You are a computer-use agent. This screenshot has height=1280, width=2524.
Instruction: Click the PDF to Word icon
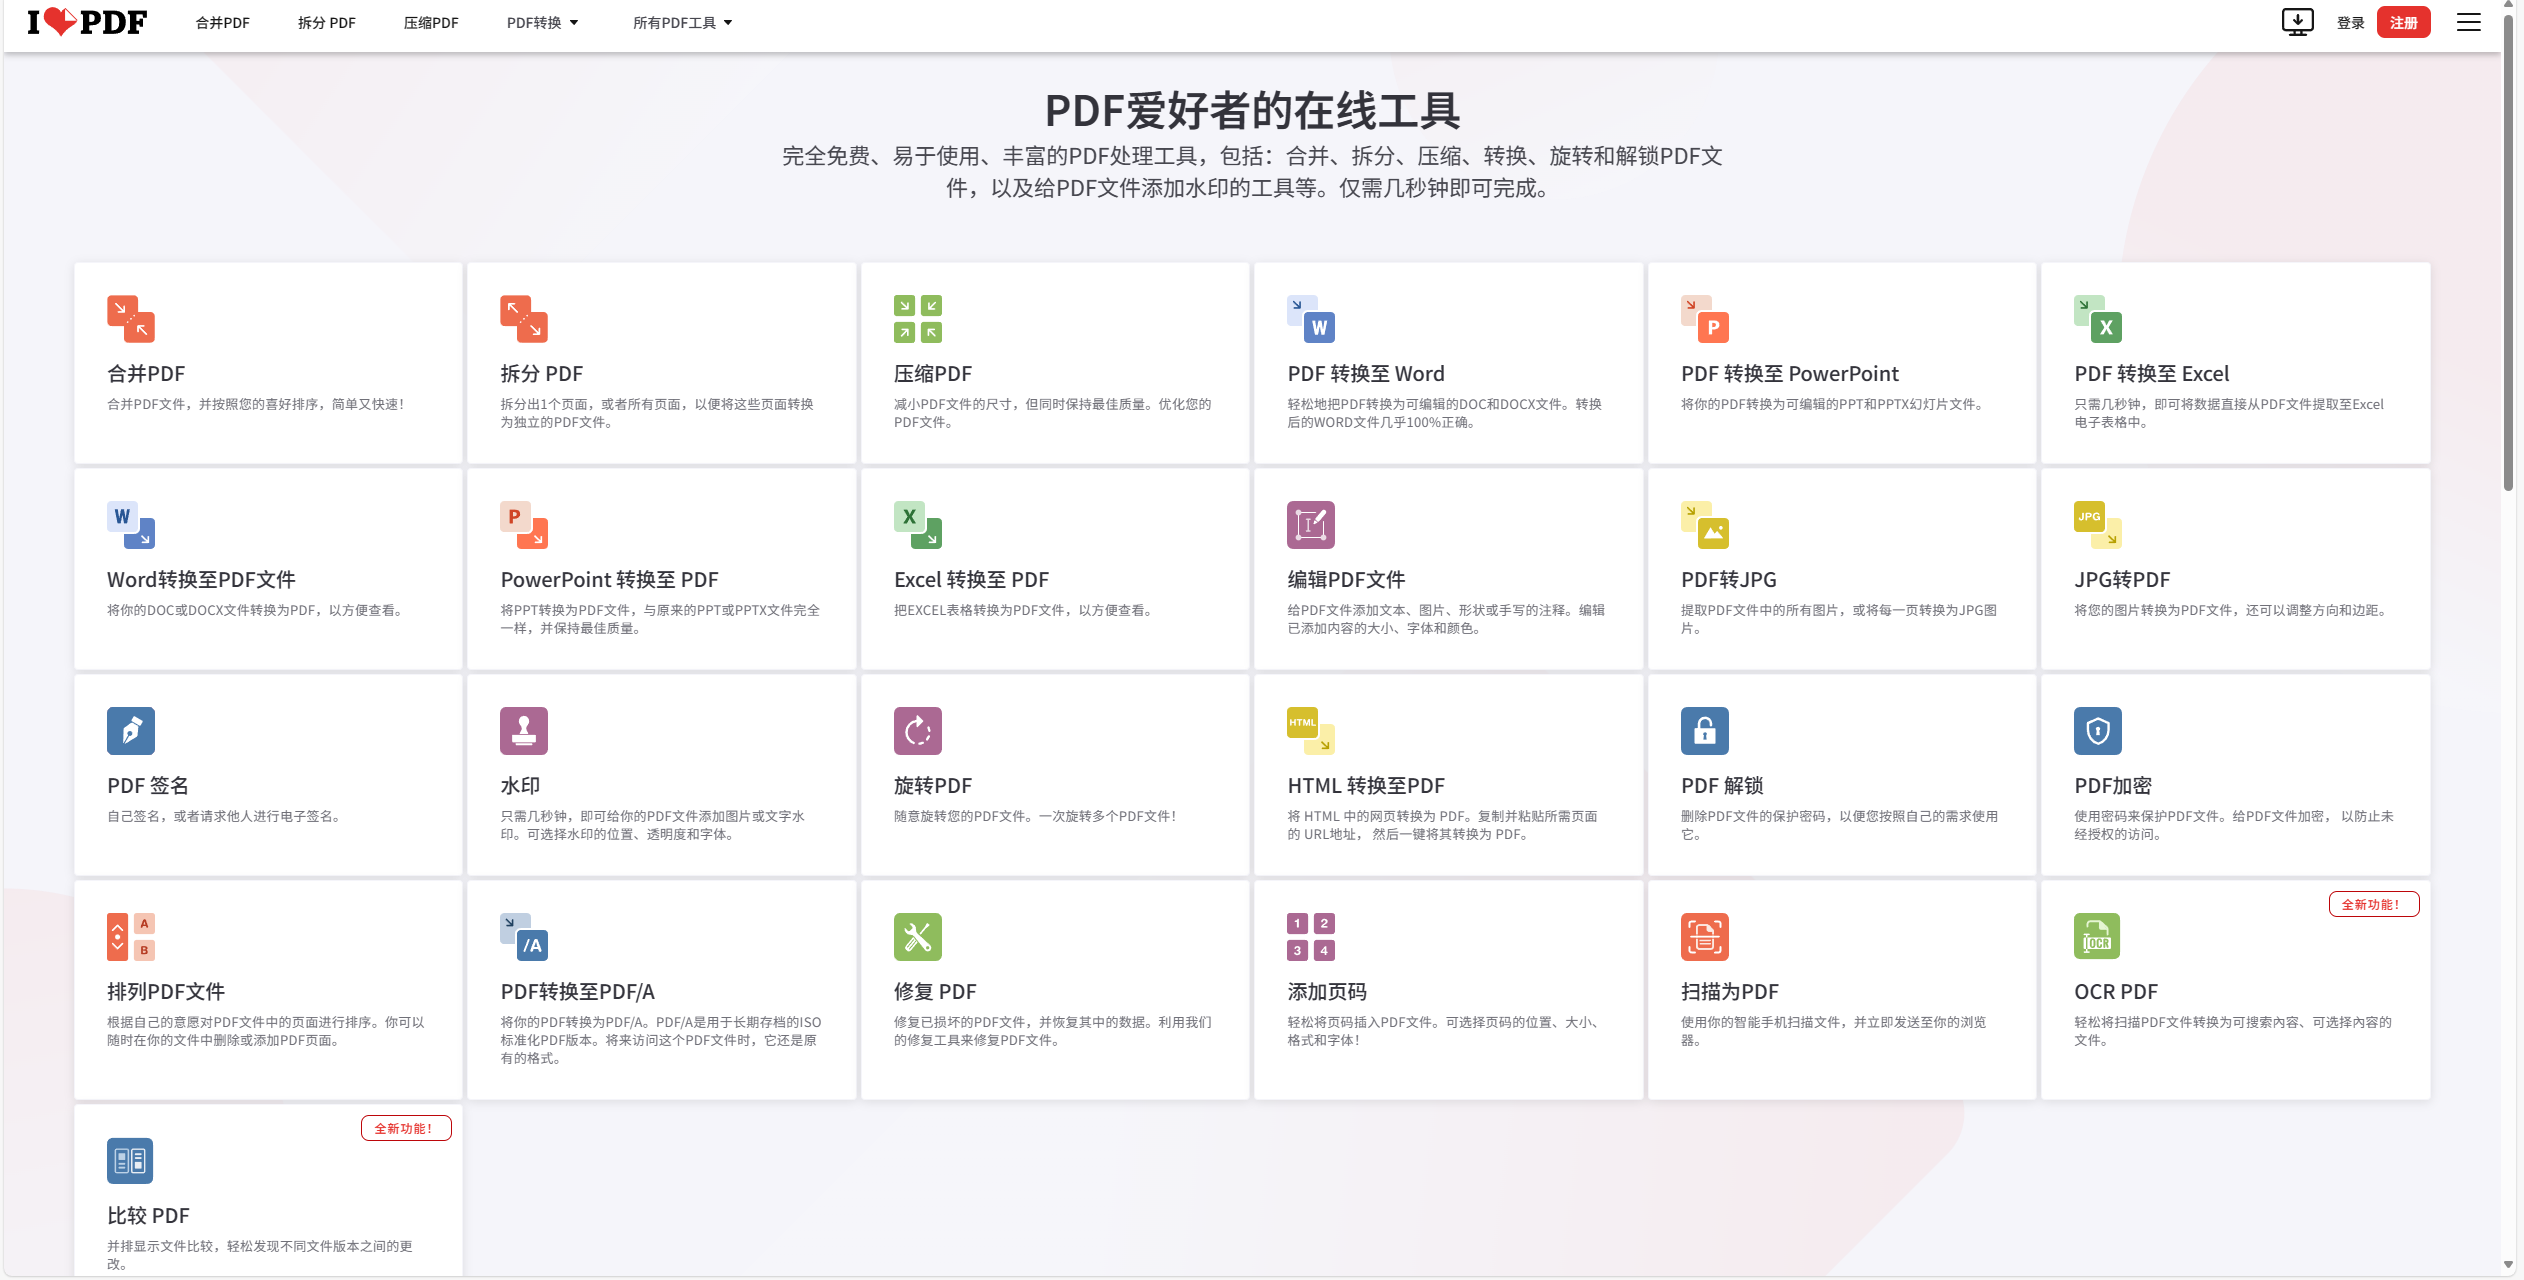tap(1310, 319)
